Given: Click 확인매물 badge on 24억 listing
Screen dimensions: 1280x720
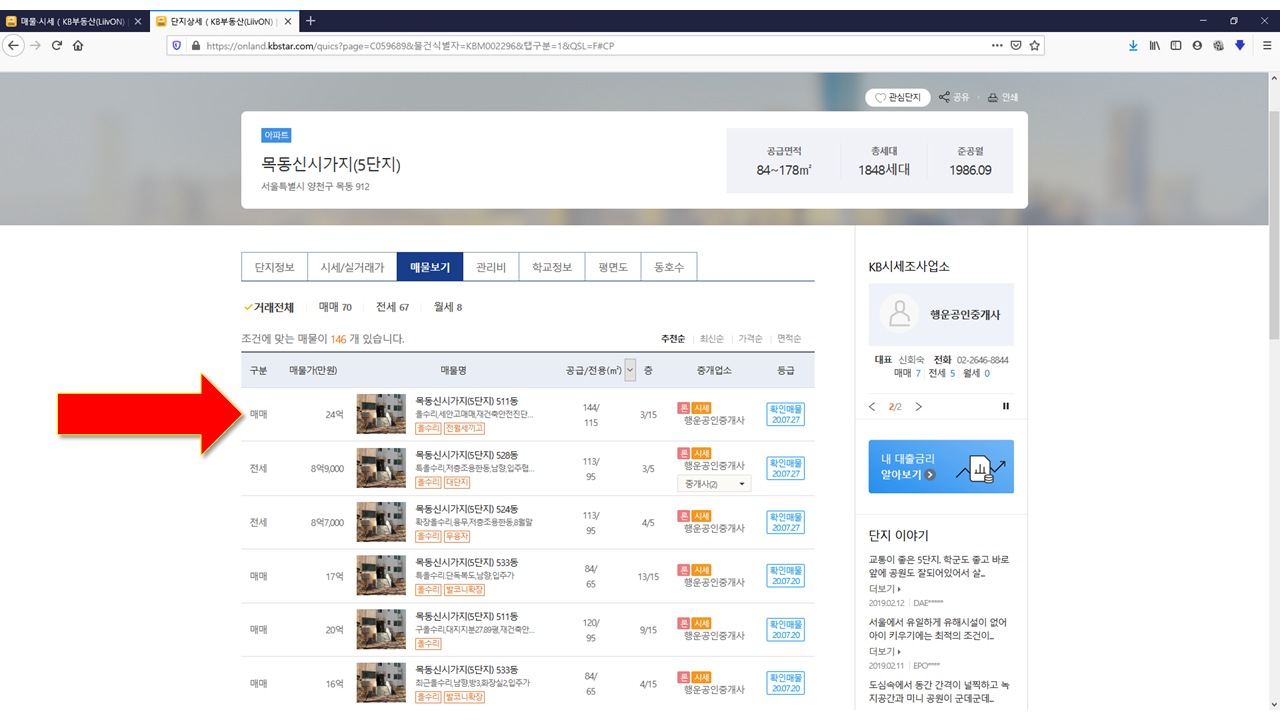Looking at the screenshot, I should point(786,414).
